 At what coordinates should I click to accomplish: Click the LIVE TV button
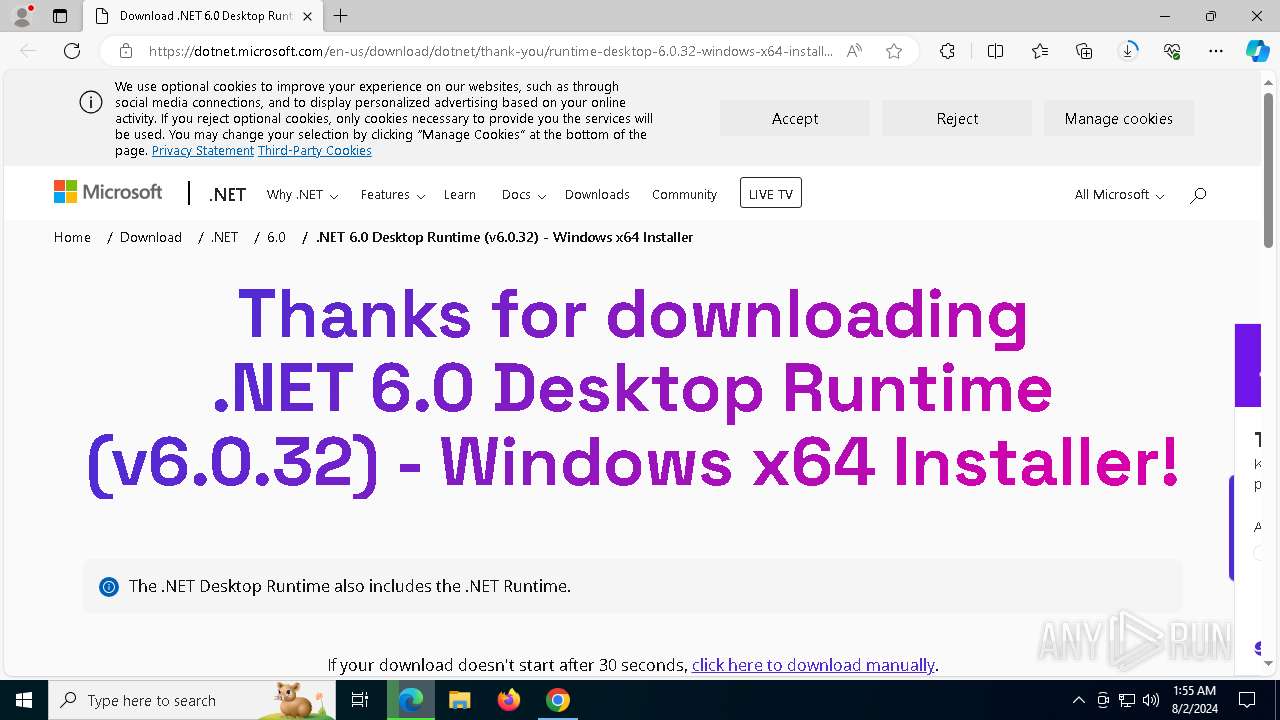(x=771, y=194)
